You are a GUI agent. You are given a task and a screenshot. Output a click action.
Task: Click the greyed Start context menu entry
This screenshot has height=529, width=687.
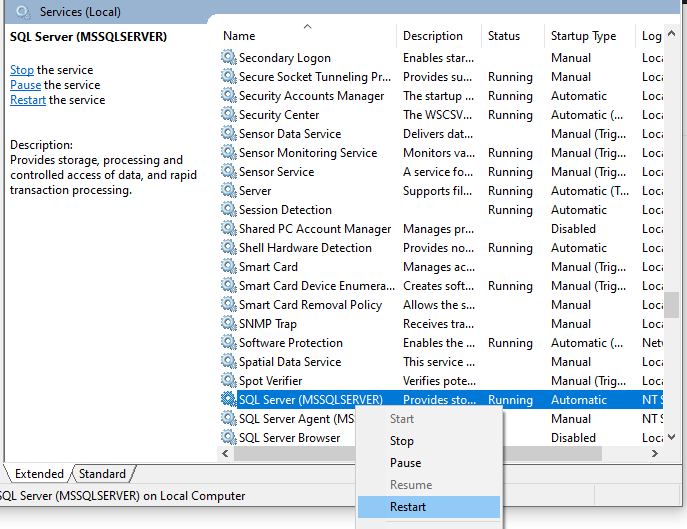pyautogui.click(x=429, y=419)
